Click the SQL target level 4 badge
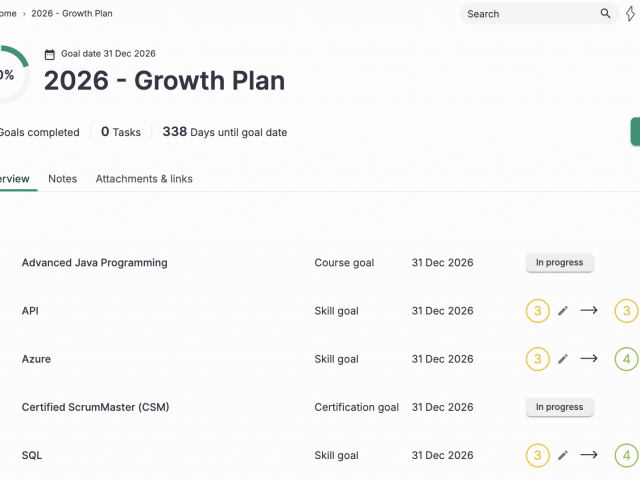Viewport: 640px width, 480px height. coord(626,455)
